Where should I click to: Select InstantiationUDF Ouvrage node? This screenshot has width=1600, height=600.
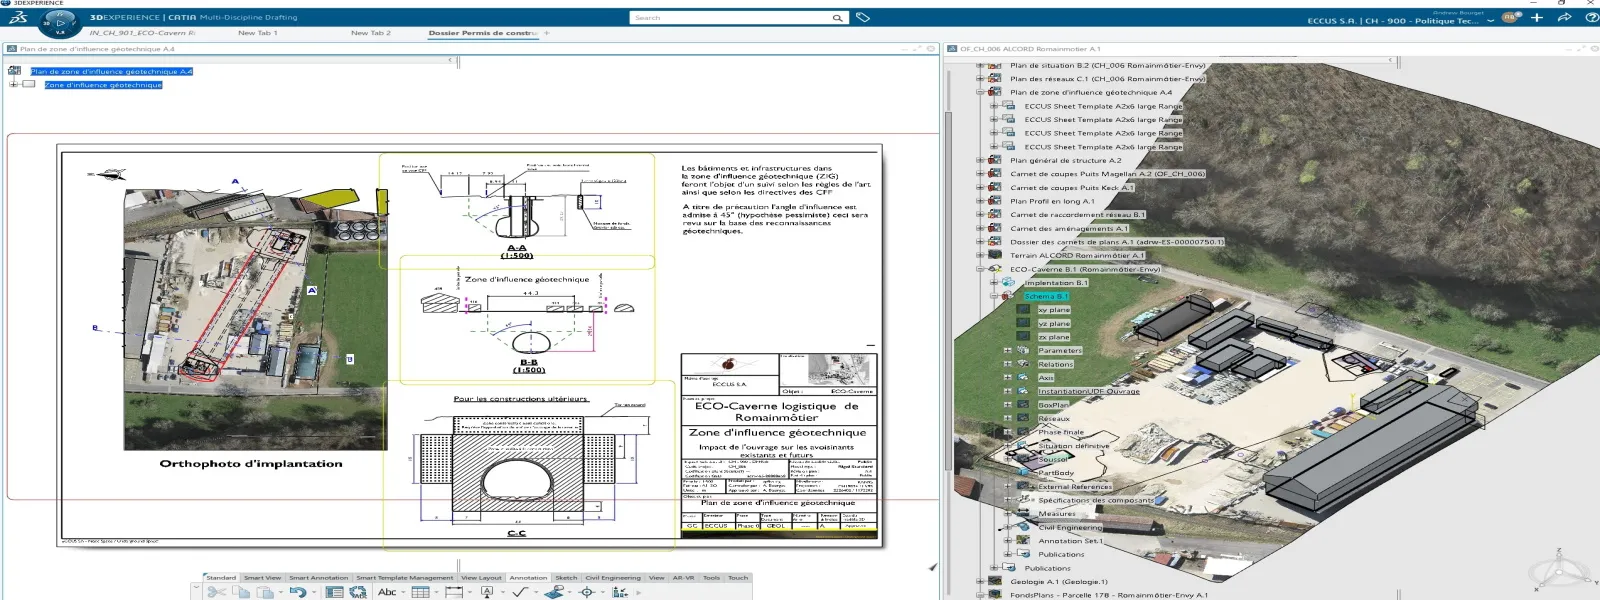point(1088,391)
